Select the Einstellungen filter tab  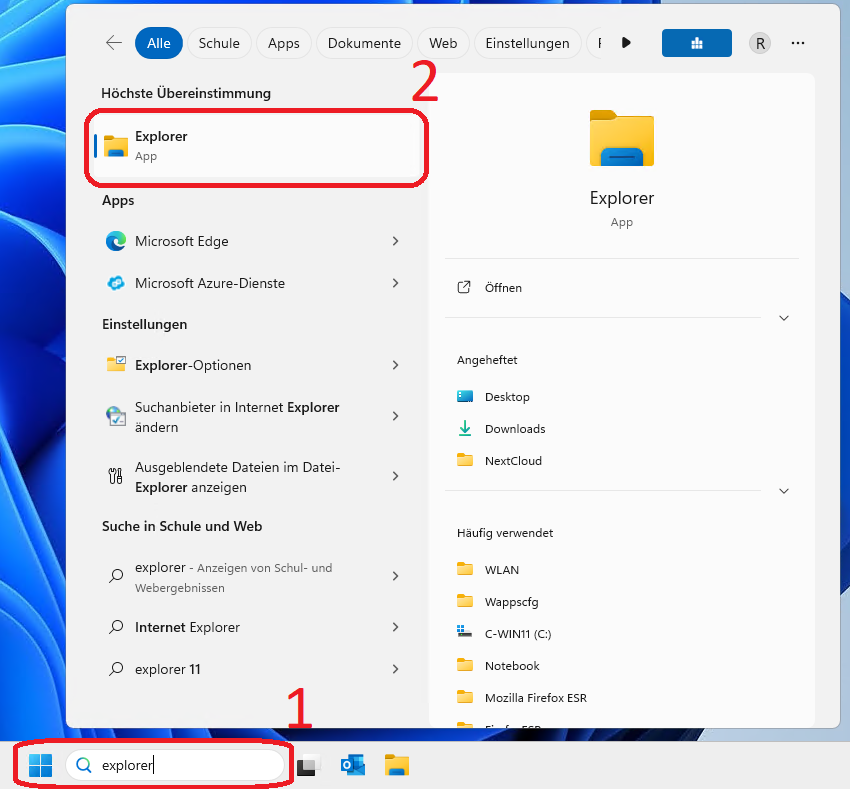527,43
